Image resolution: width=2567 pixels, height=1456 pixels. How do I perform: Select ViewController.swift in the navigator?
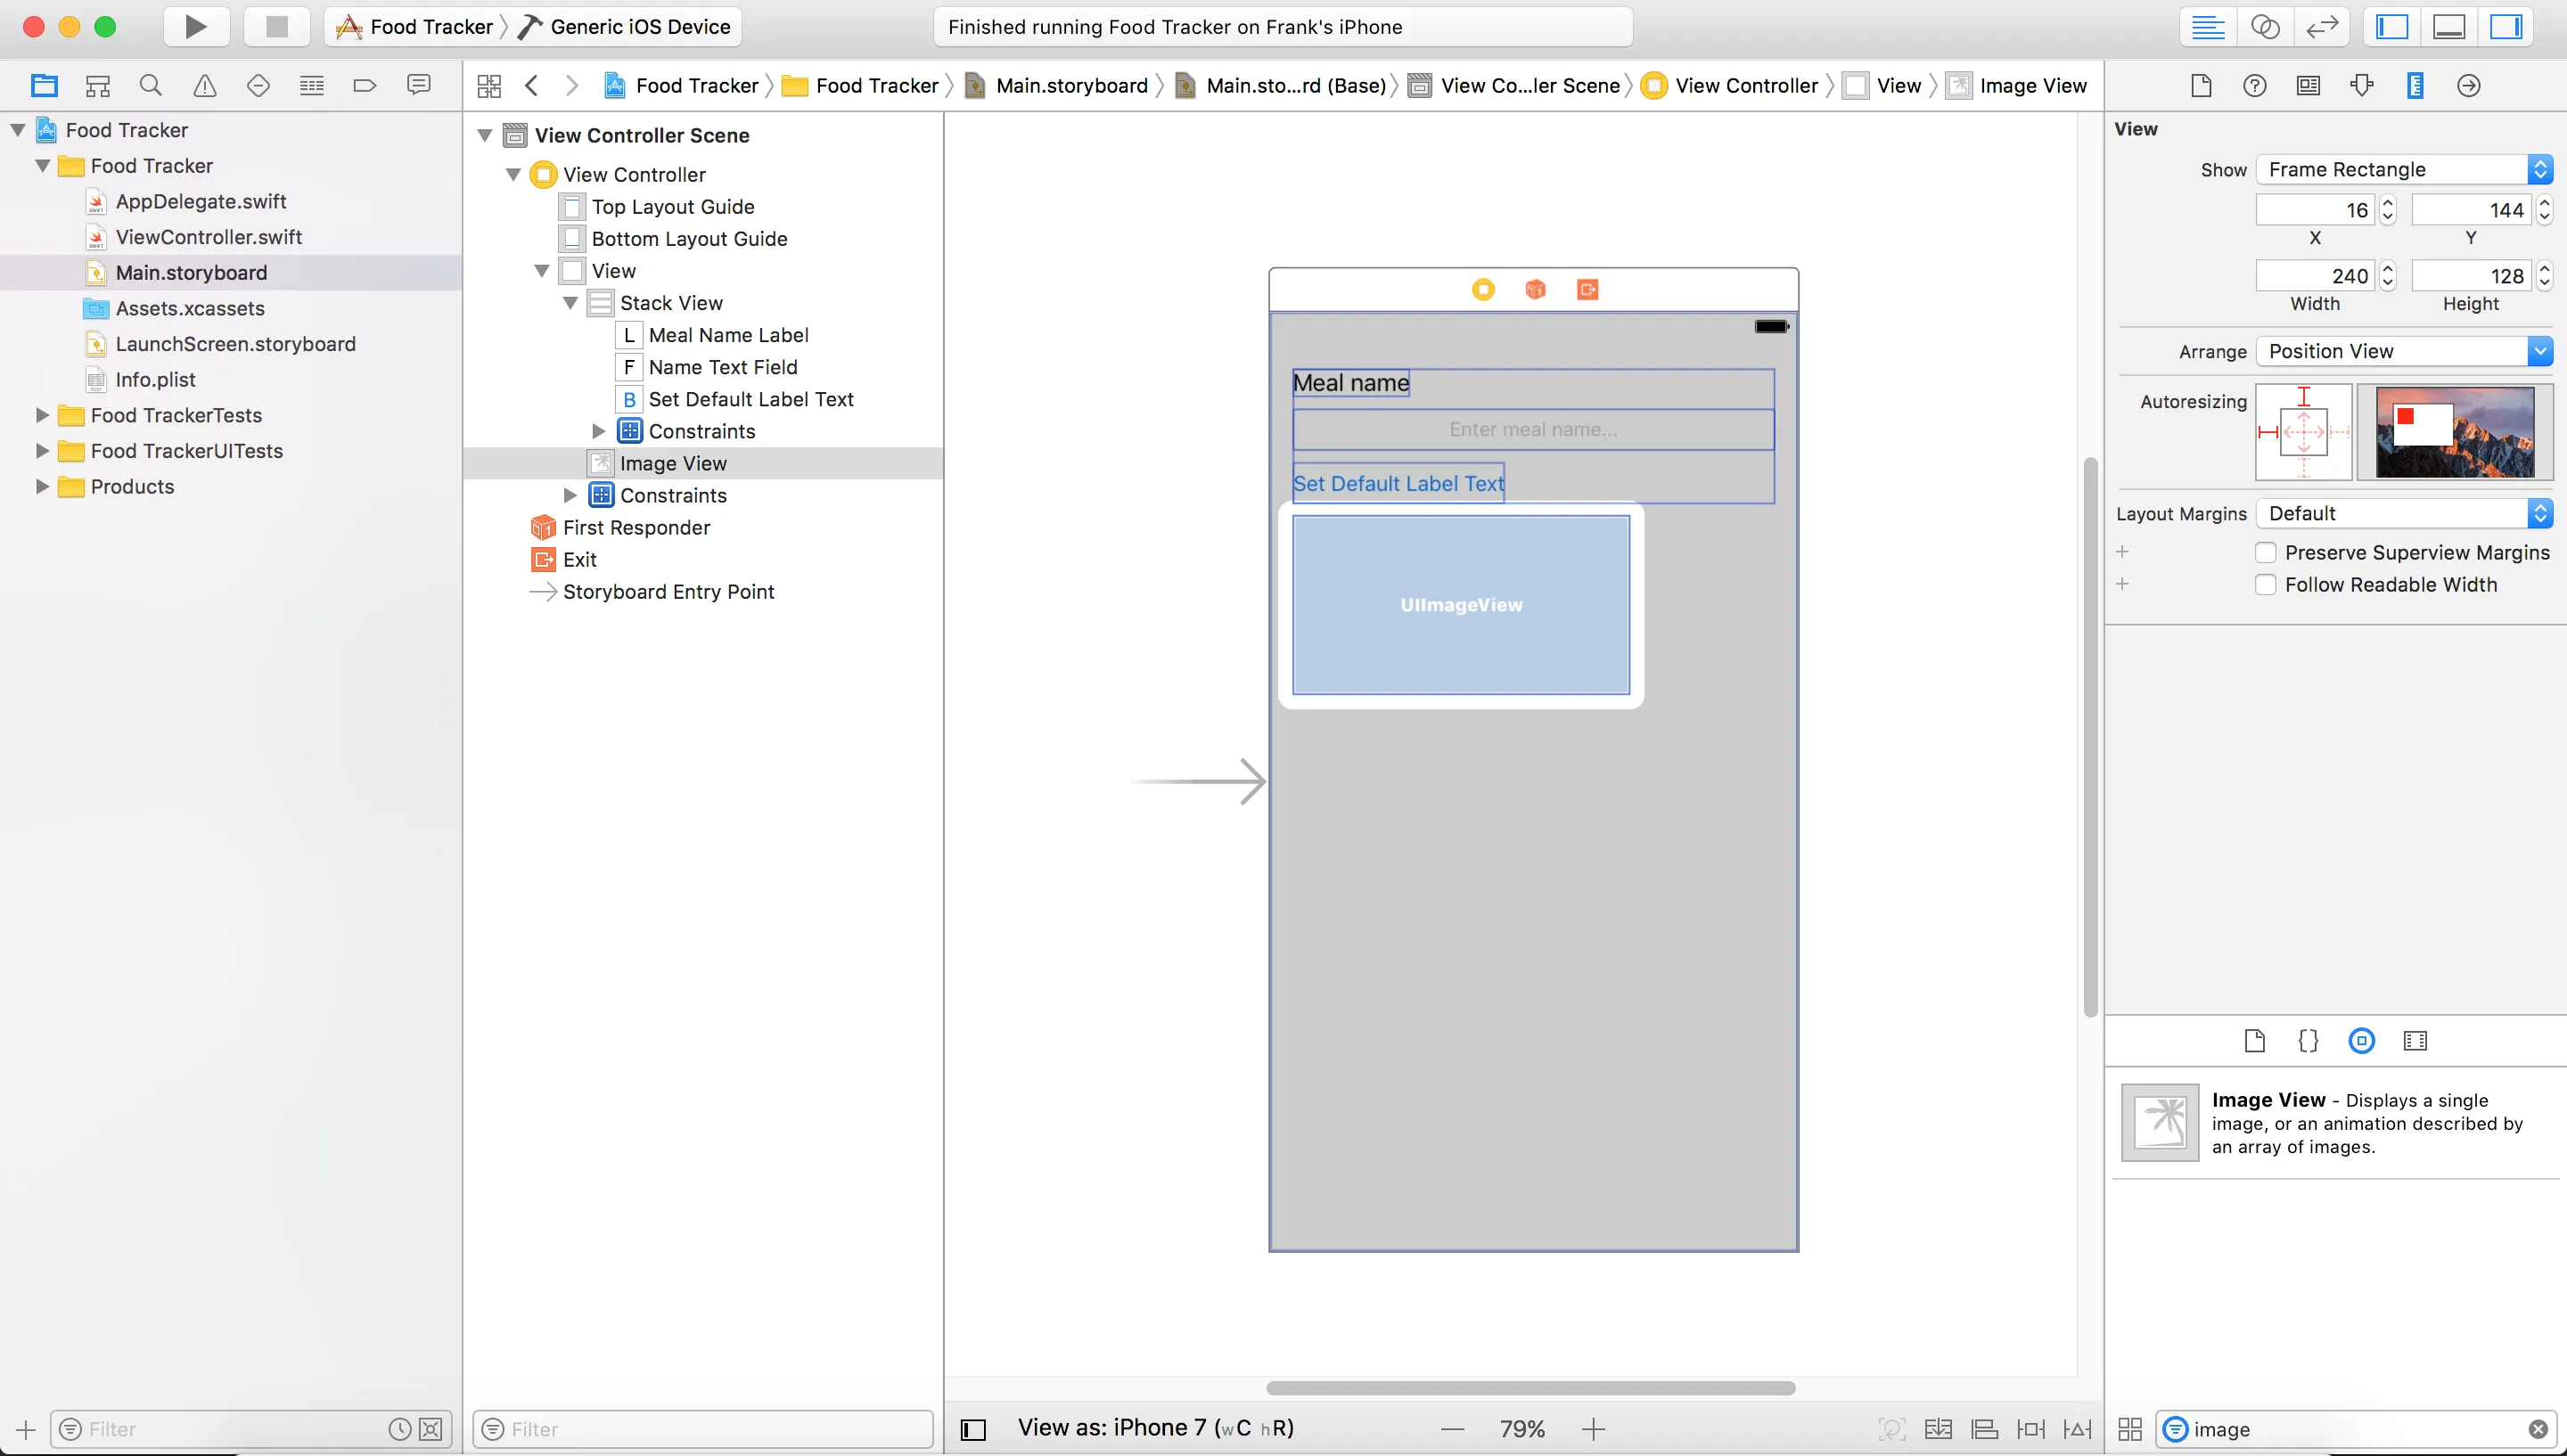click(x=208, y=237)
